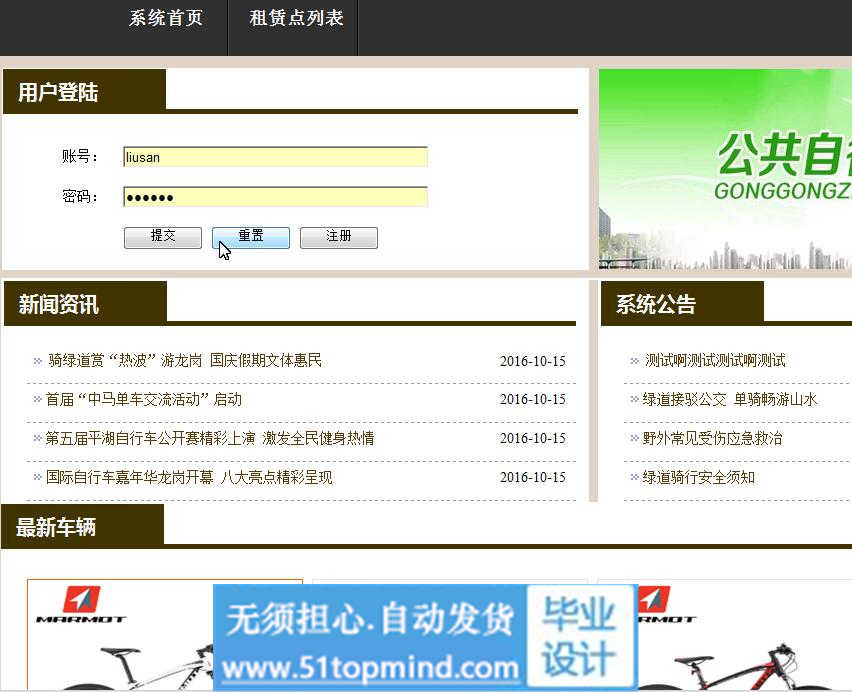Open news 首届“中马单车交流活动”启动
Screen dimensions: 852x692
pos(143,399)
